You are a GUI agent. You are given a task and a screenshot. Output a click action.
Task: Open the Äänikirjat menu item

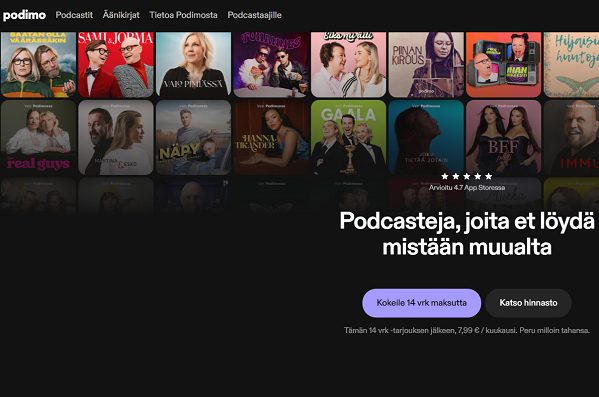[x=121, y=15]
